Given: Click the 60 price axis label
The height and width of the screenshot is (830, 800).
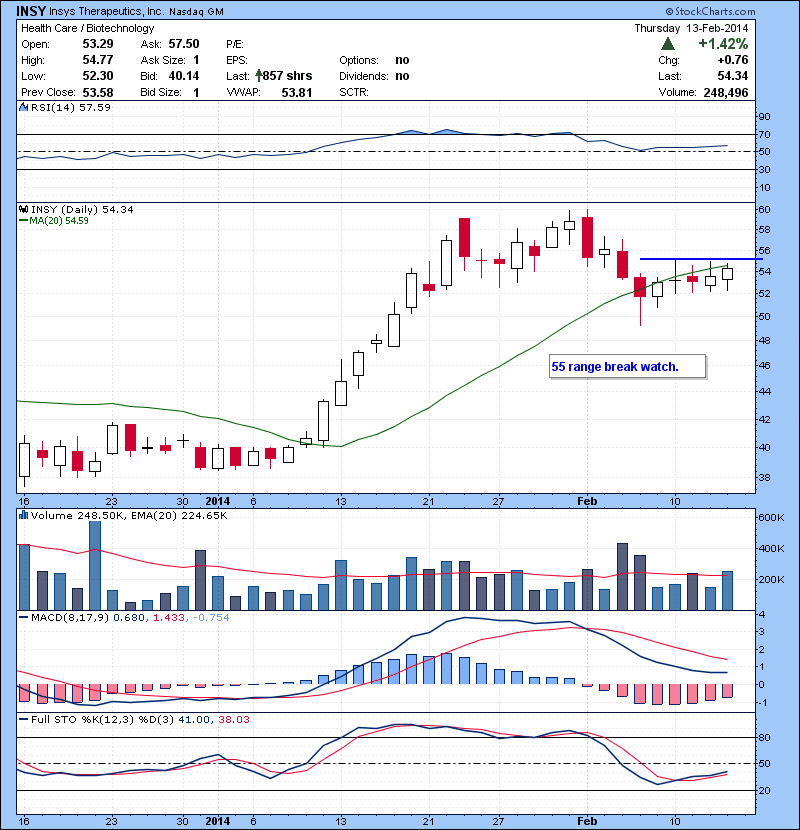Looking at the screenshot, I should pyautogui.click(x=765, y=209).
